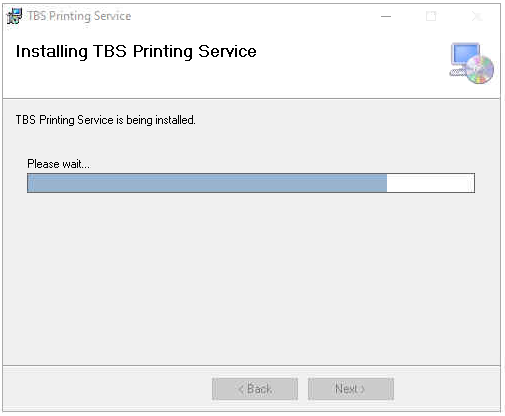
Task: Click the installer icon in the title bar
Action: pos(14,16)
